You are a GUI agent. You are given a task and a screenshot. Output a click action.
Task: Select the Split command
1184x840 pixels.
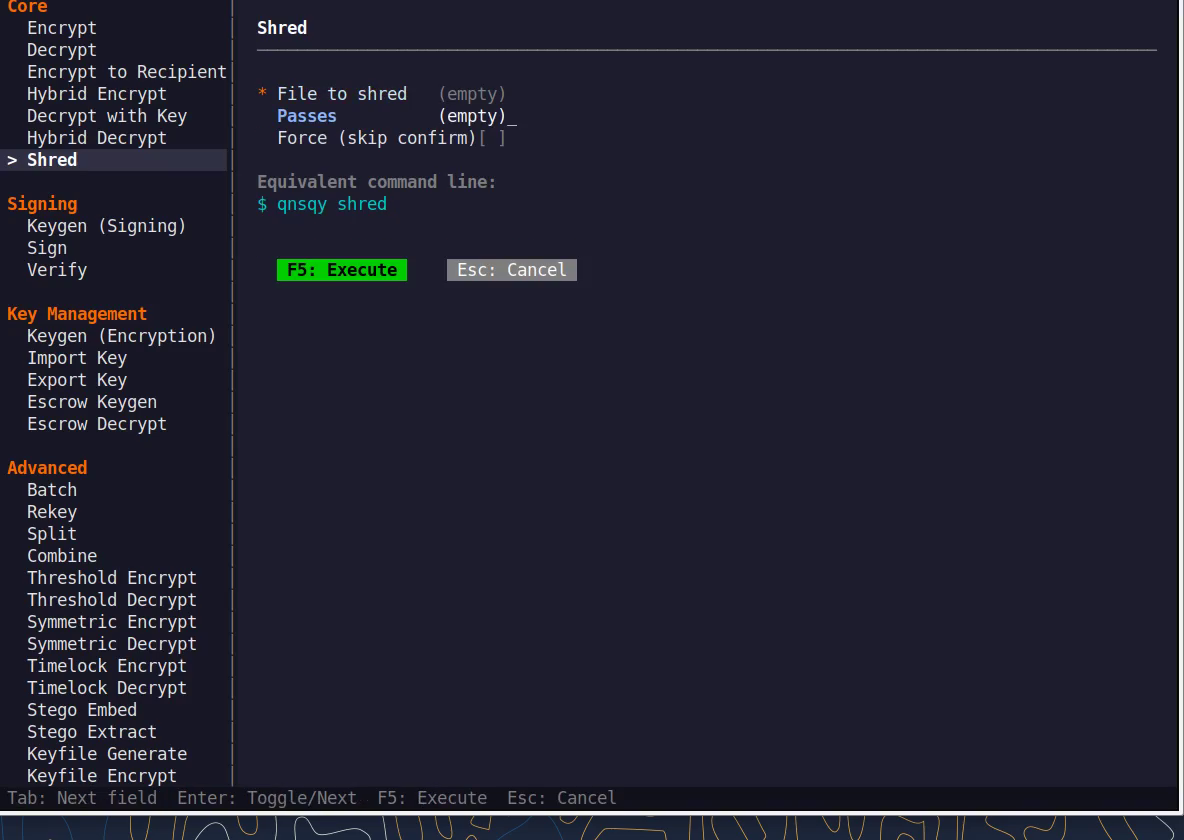(52, 533)
